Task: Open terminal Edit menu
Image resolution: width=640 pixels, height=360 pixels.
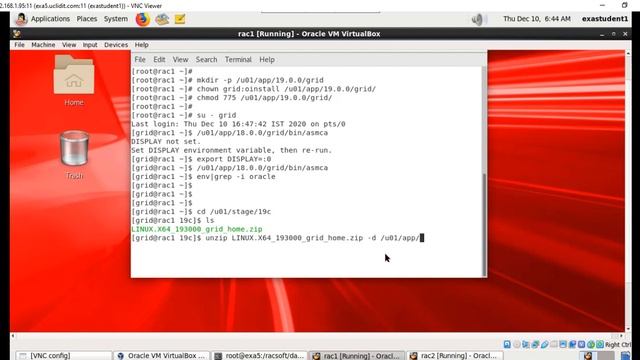Action: pos(159,60)
